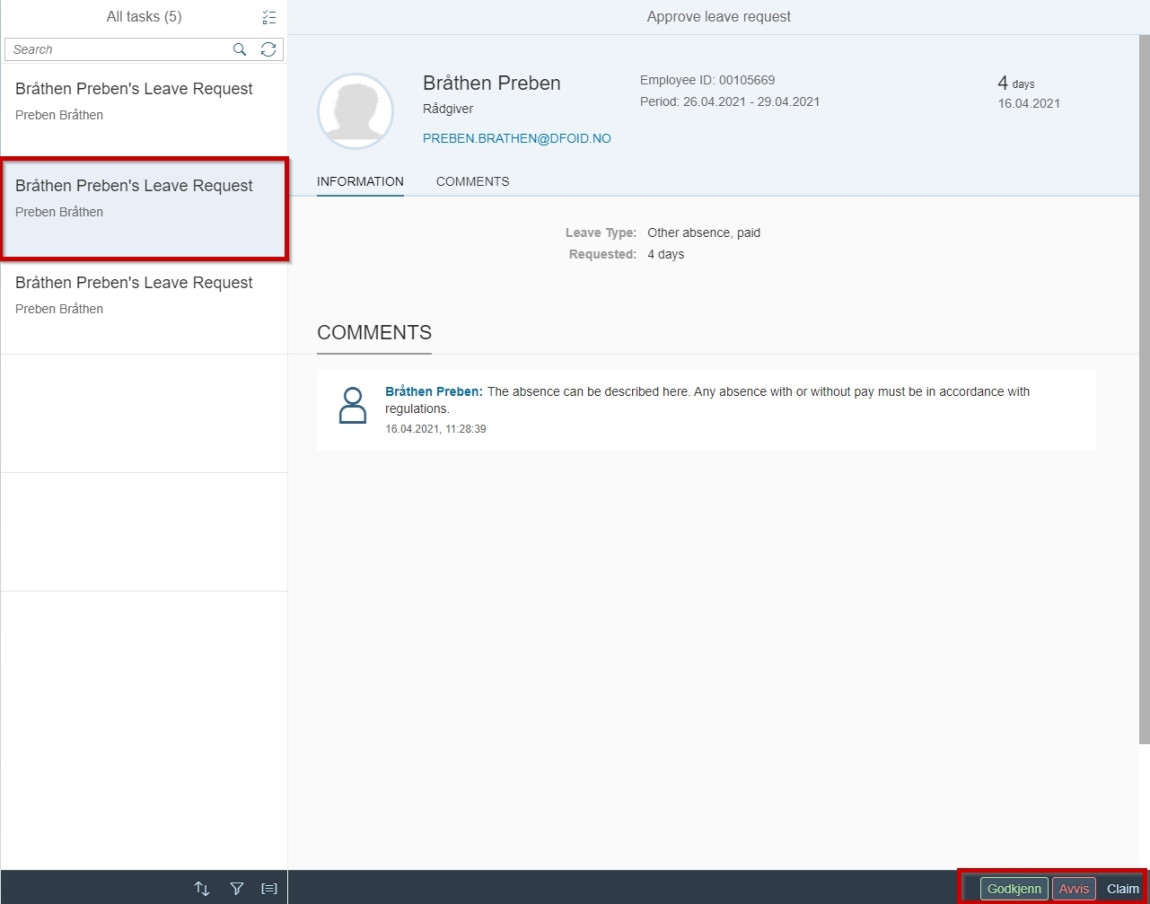Click the Employee ID: 00105669 text

(x=707, y=80)
